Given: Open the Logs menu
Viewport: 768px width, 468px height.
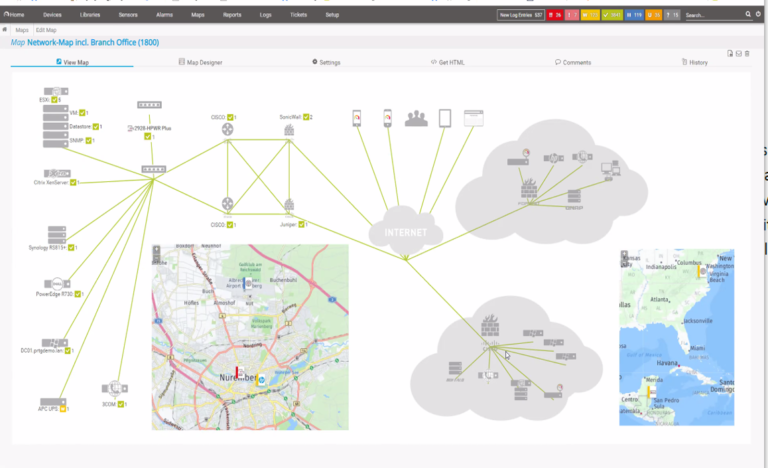Looking at the screenshot, I should [x=265, y=15].
